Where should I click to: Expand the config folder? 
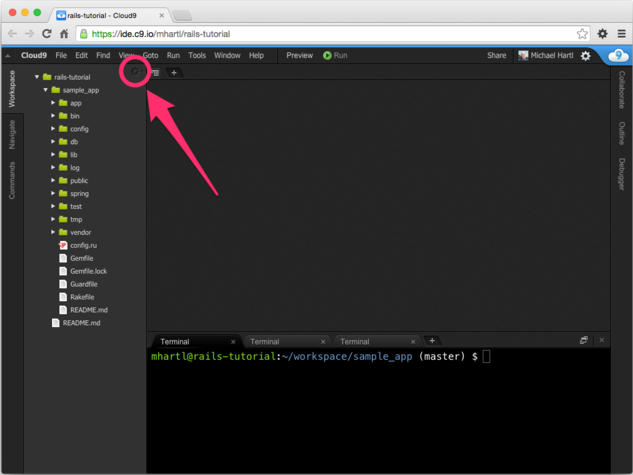pyautogui.click(x=53, y=129)
